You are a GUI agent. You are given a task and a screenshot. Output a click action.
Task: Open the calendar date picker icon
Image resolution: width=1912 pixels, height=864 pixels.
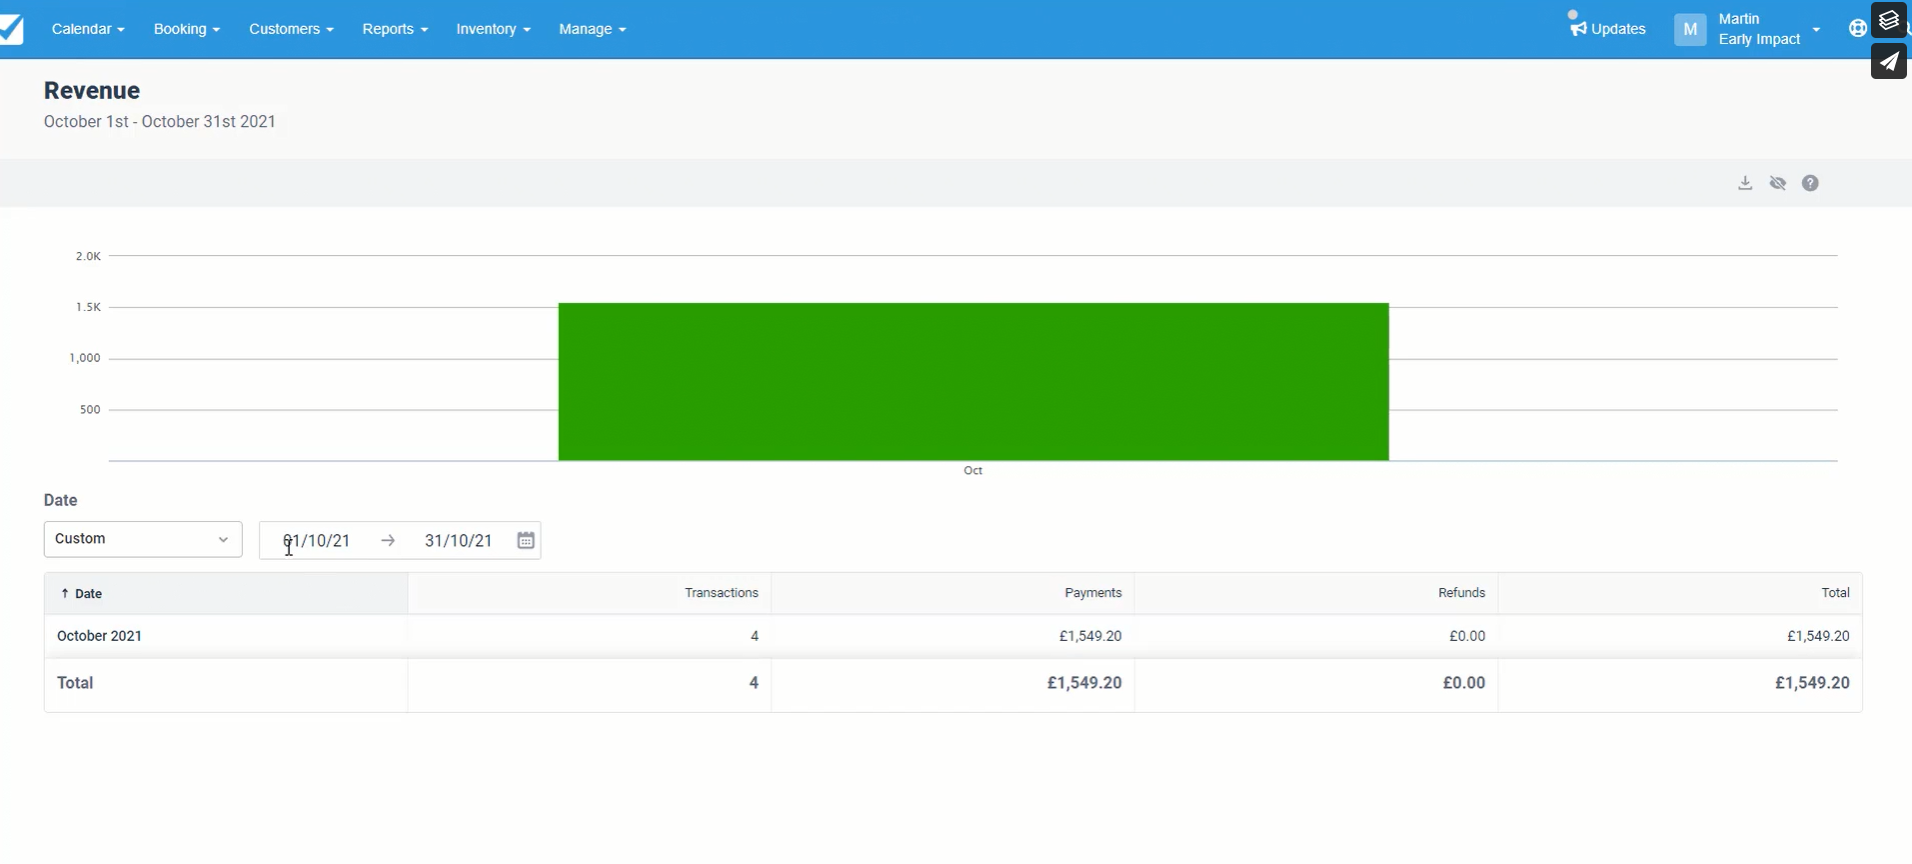click(x=526, y=540)
